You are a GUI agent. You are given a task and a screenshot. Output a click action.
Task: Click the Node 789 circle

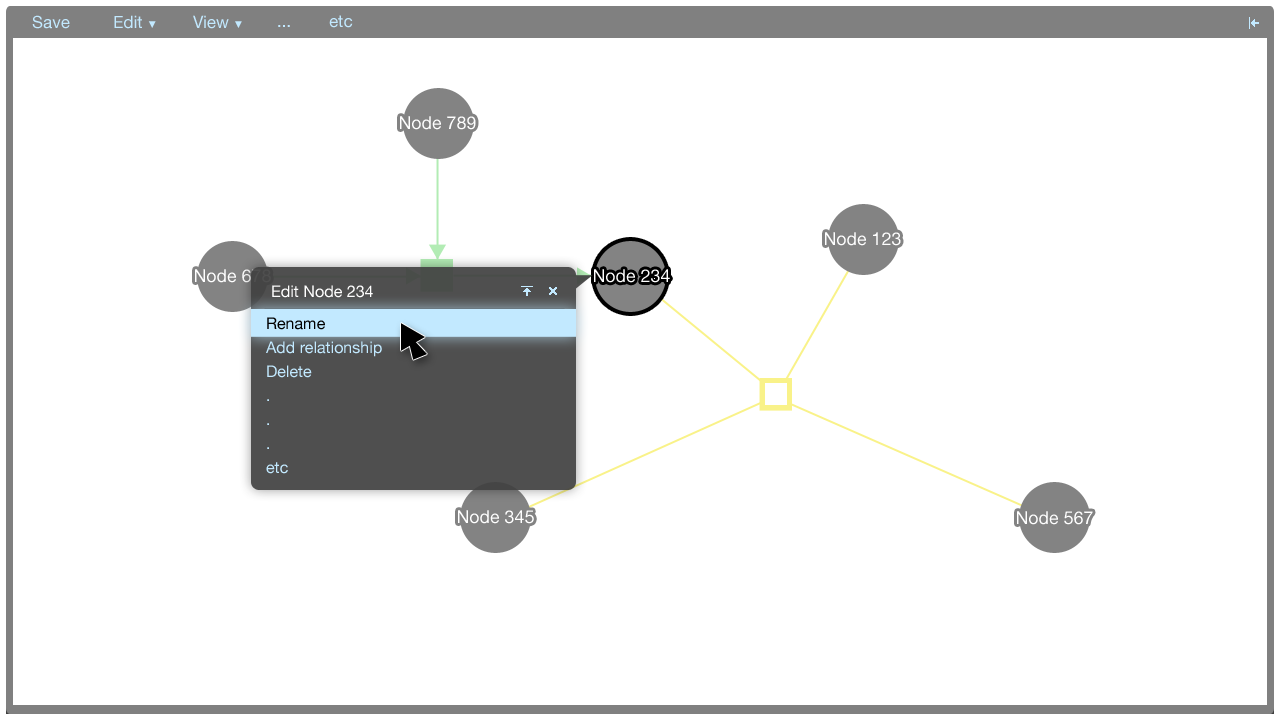[437, 123]
